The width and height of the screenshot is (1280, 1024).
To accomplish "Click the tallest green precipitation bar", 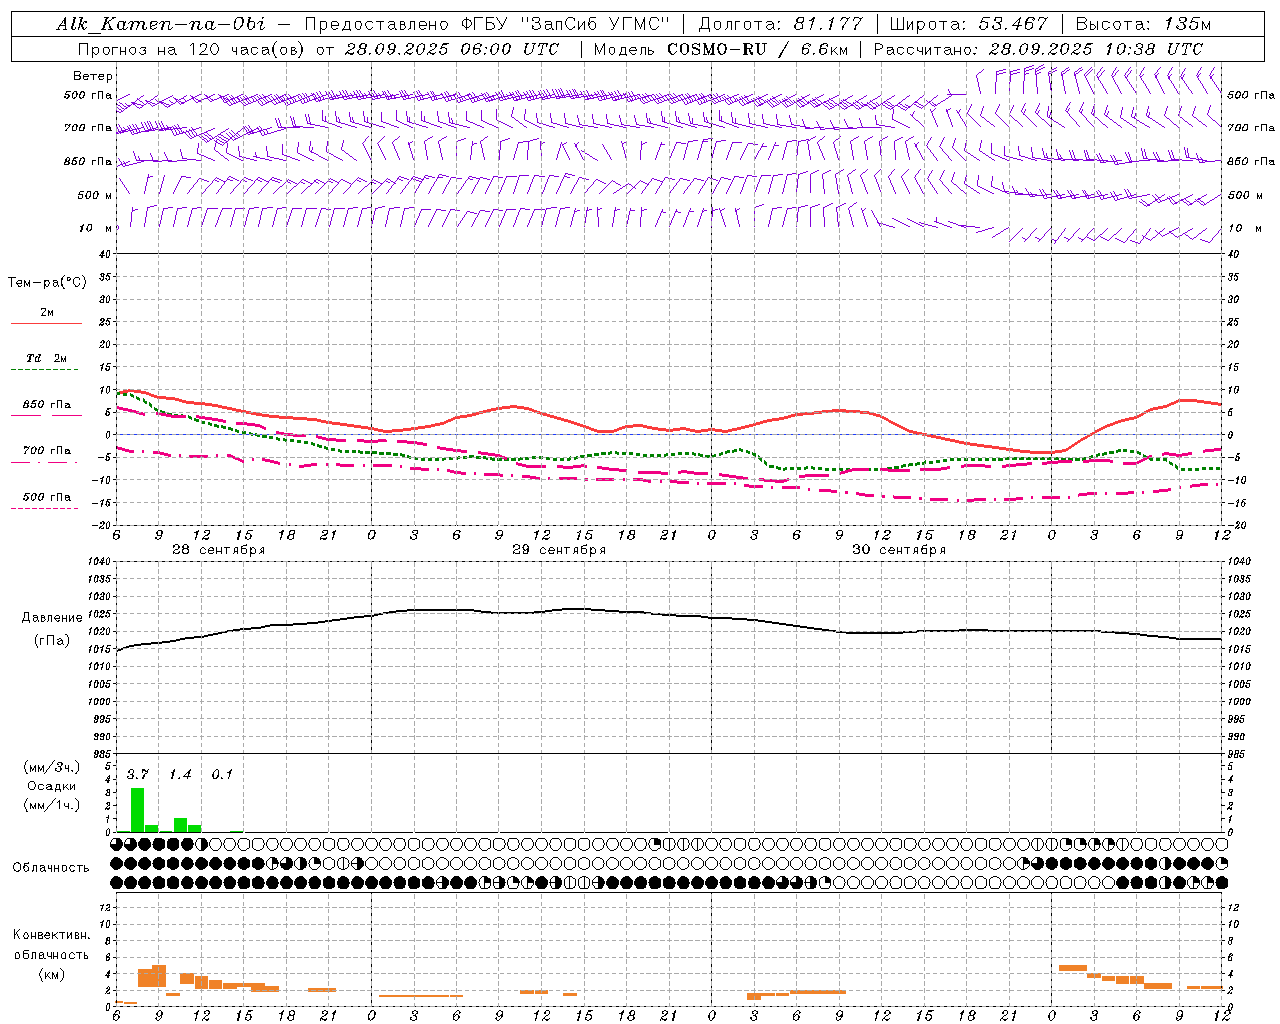I will click(x=138, y=810).
